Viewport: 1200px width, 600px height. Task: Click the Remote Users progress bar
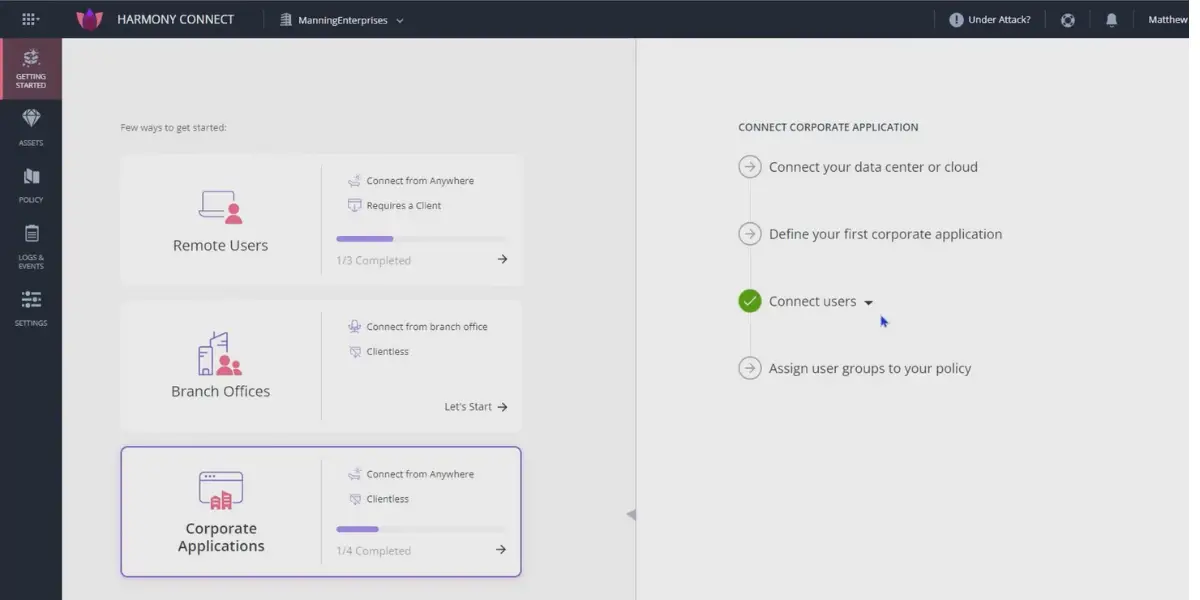tap(422, 239)
